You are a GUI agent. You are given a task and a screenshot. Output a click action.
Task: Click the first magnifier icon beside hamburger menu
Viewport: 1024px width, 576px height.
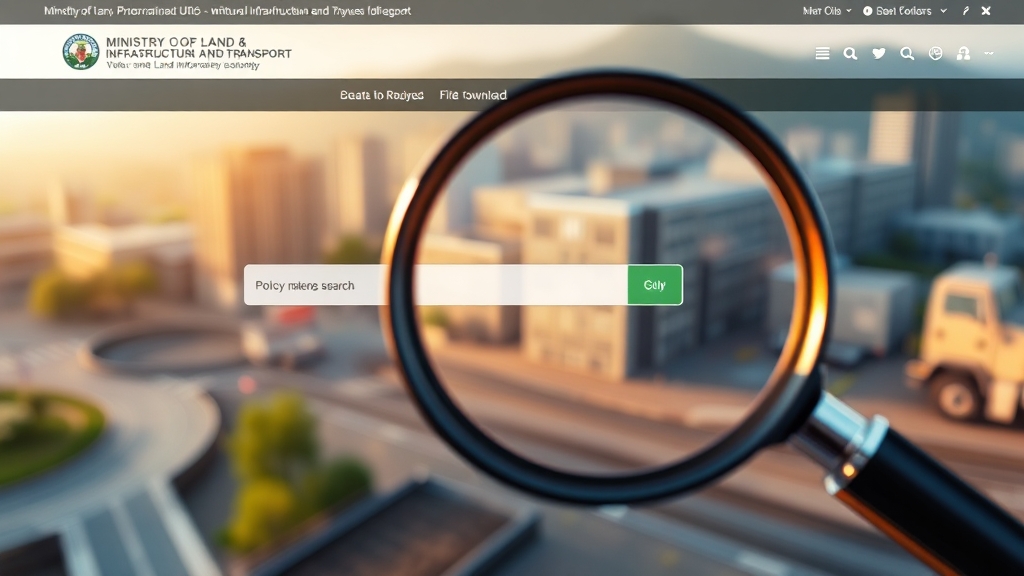[x=850, y=54]
